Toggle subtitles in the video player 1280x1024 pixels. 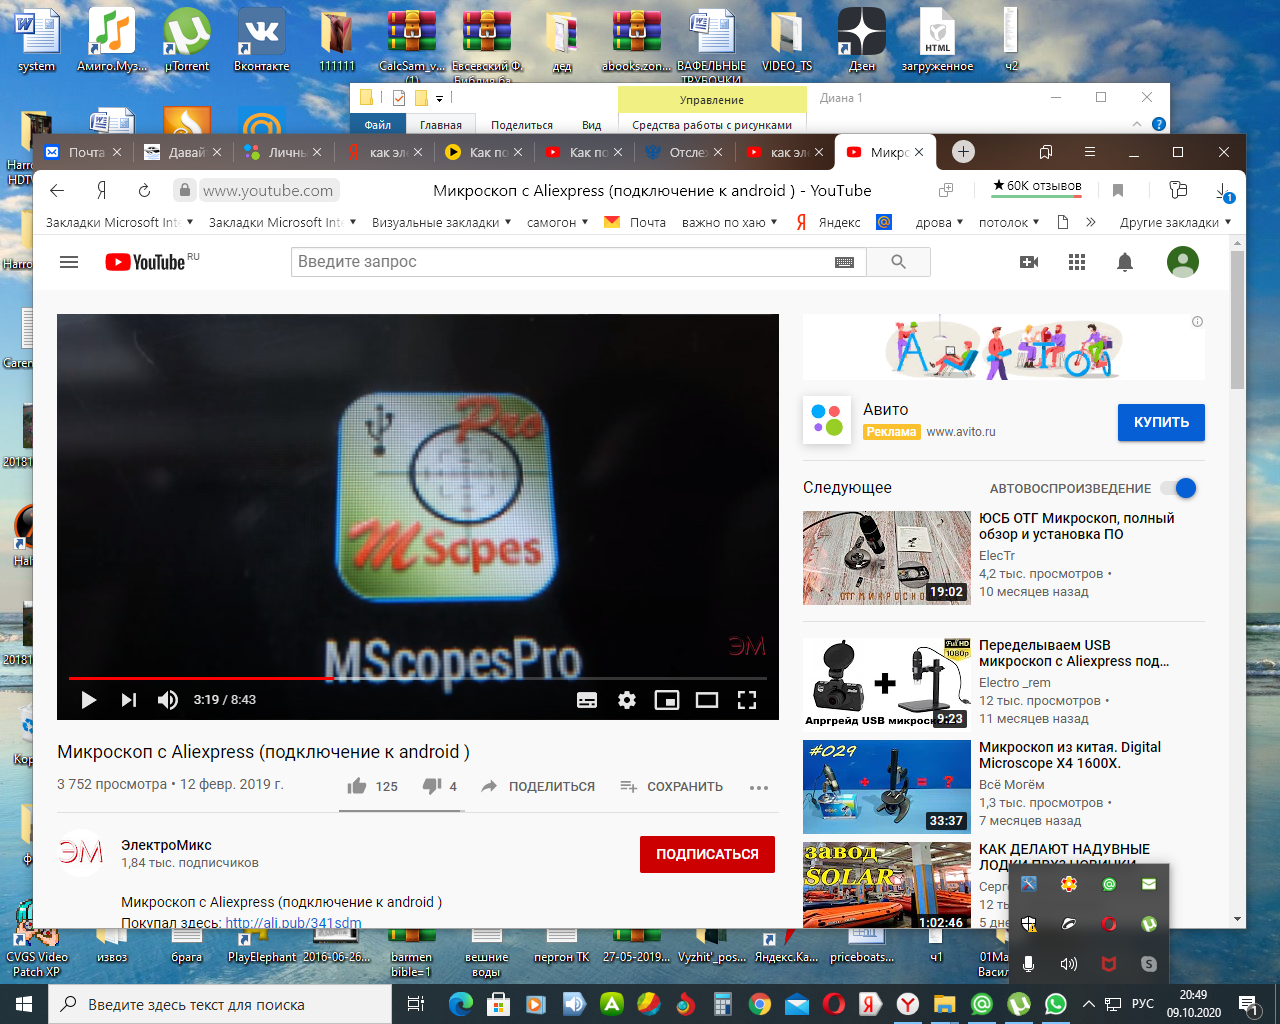pos(587,700)
